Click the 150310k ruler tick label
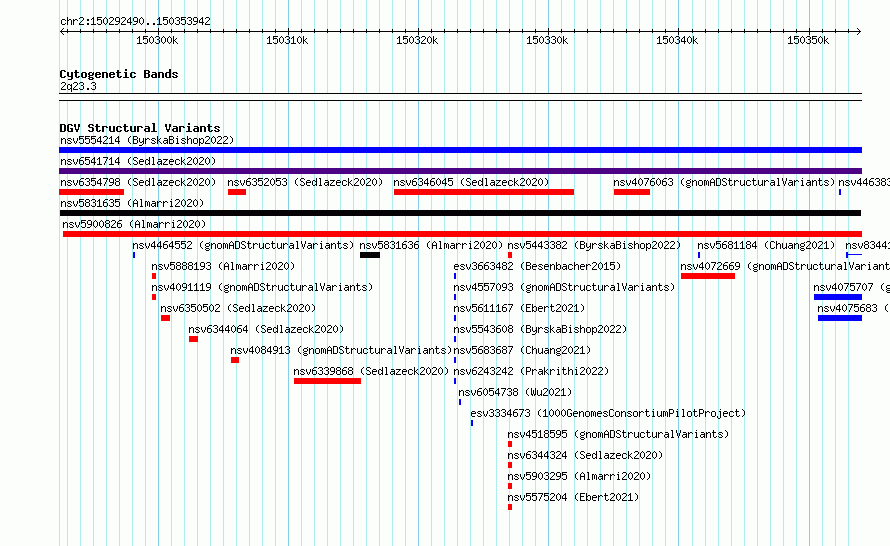 coord(287,40)
